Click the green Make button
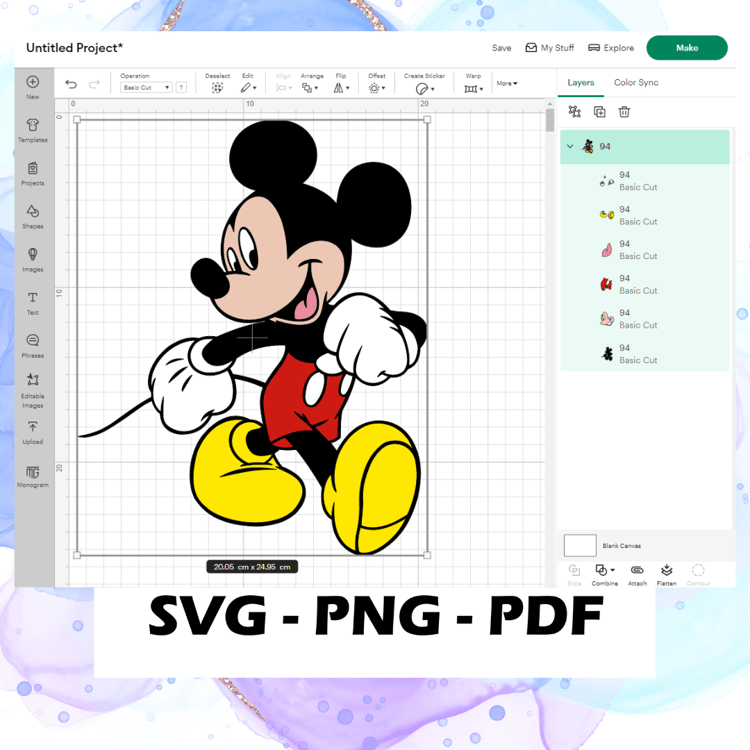This screenshot has height=750, width=750. 687,48
